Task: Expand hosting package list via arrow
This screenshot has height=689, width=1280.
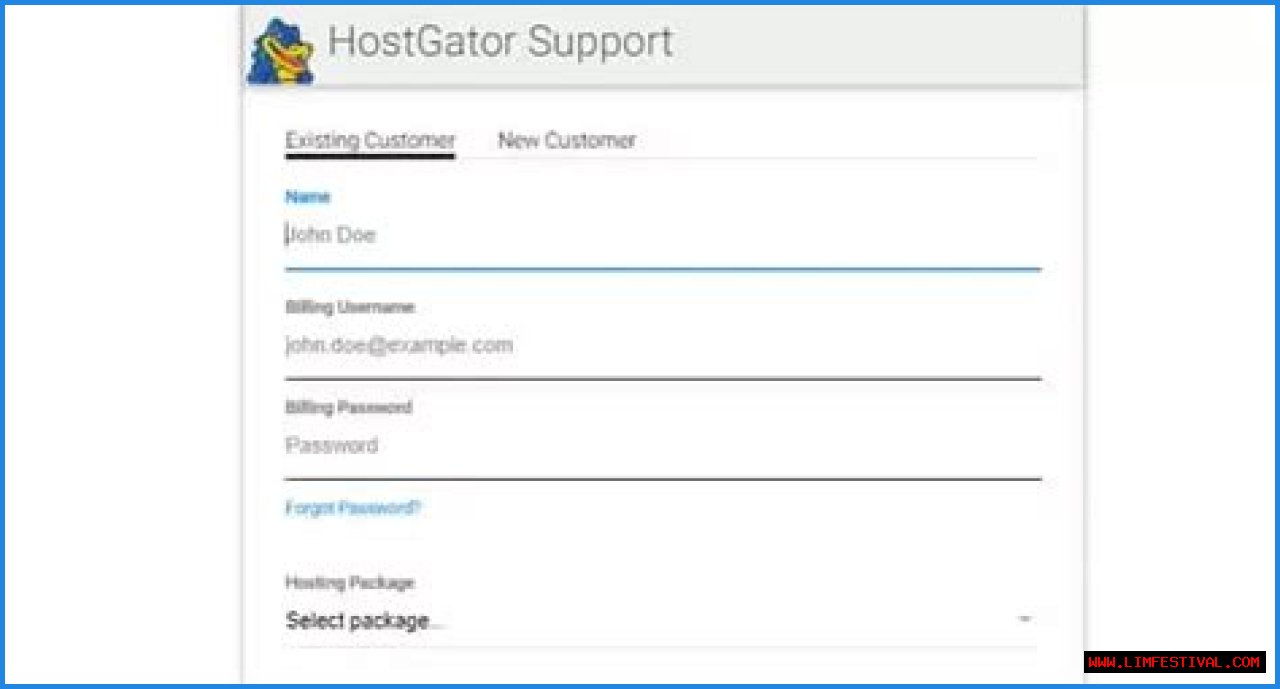Action: coord(1025,620)
